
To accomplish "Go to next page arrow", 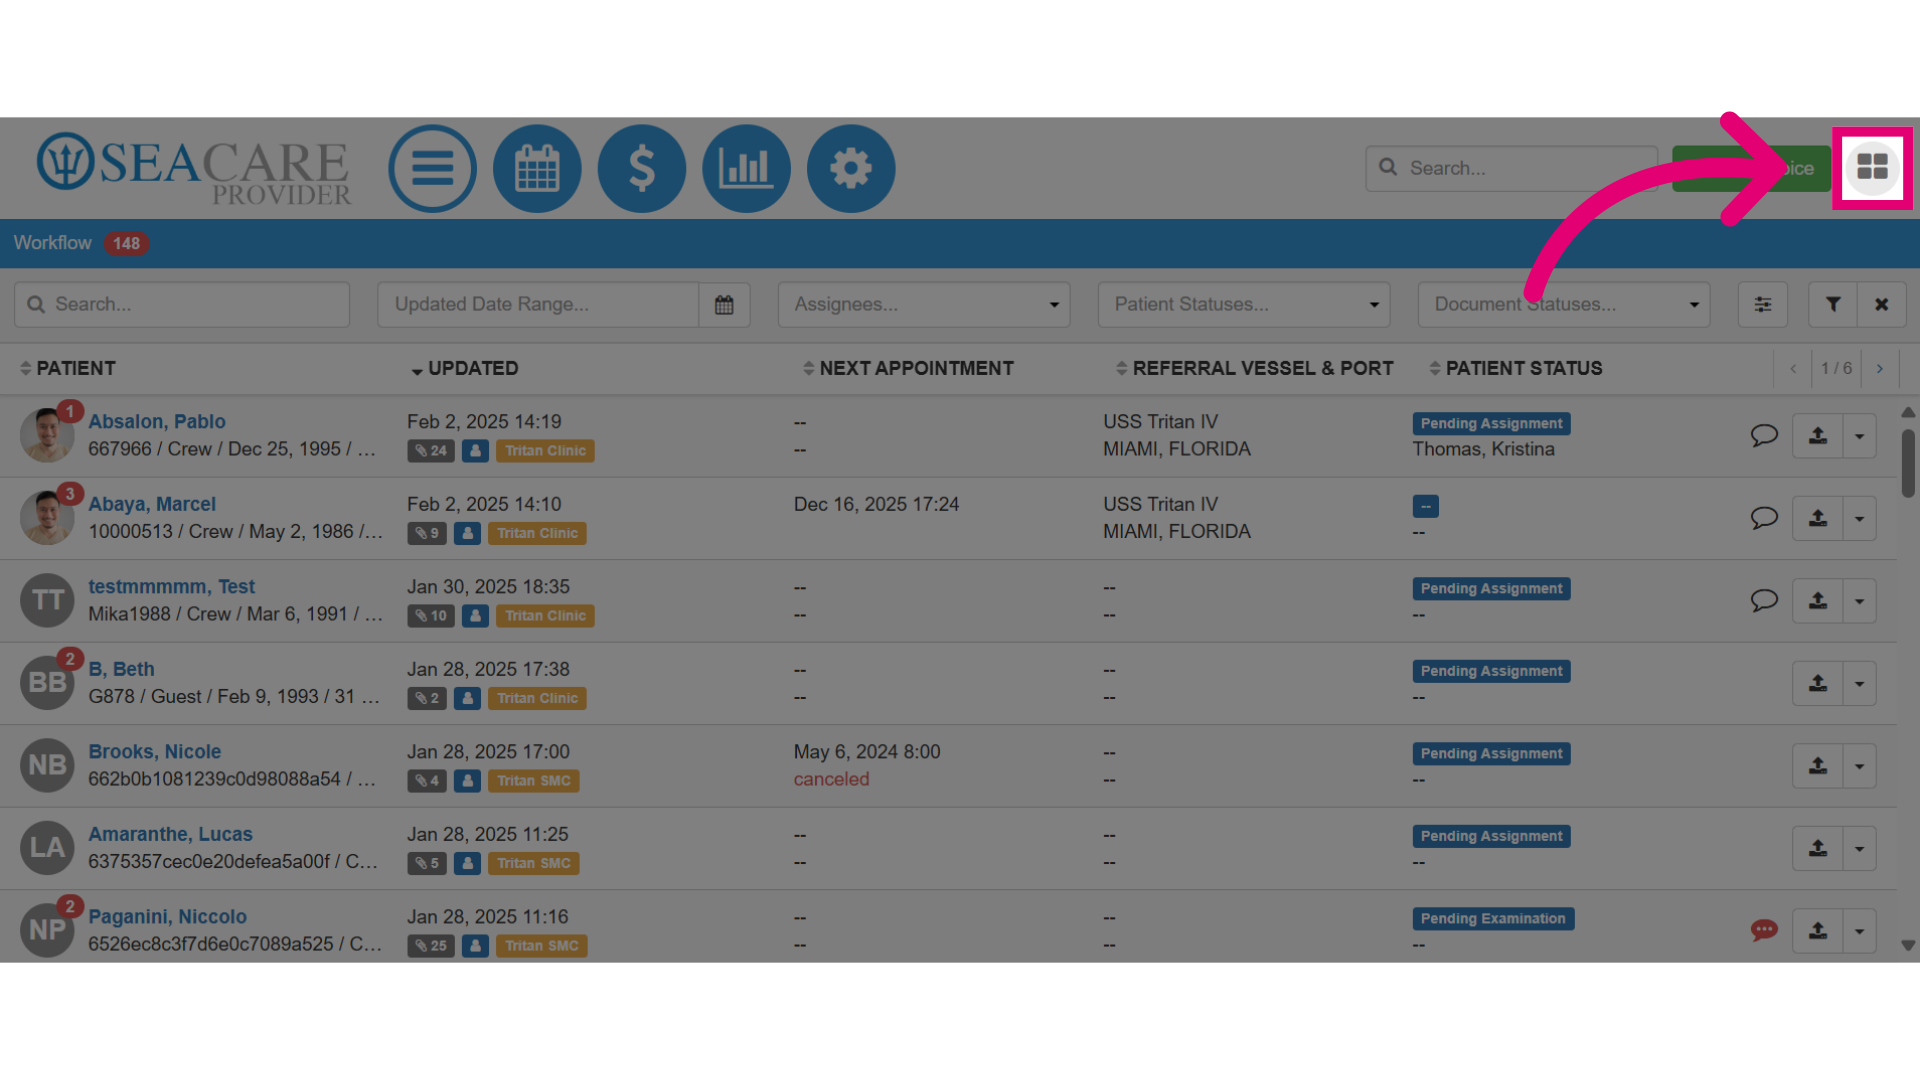I will 1880,368.
